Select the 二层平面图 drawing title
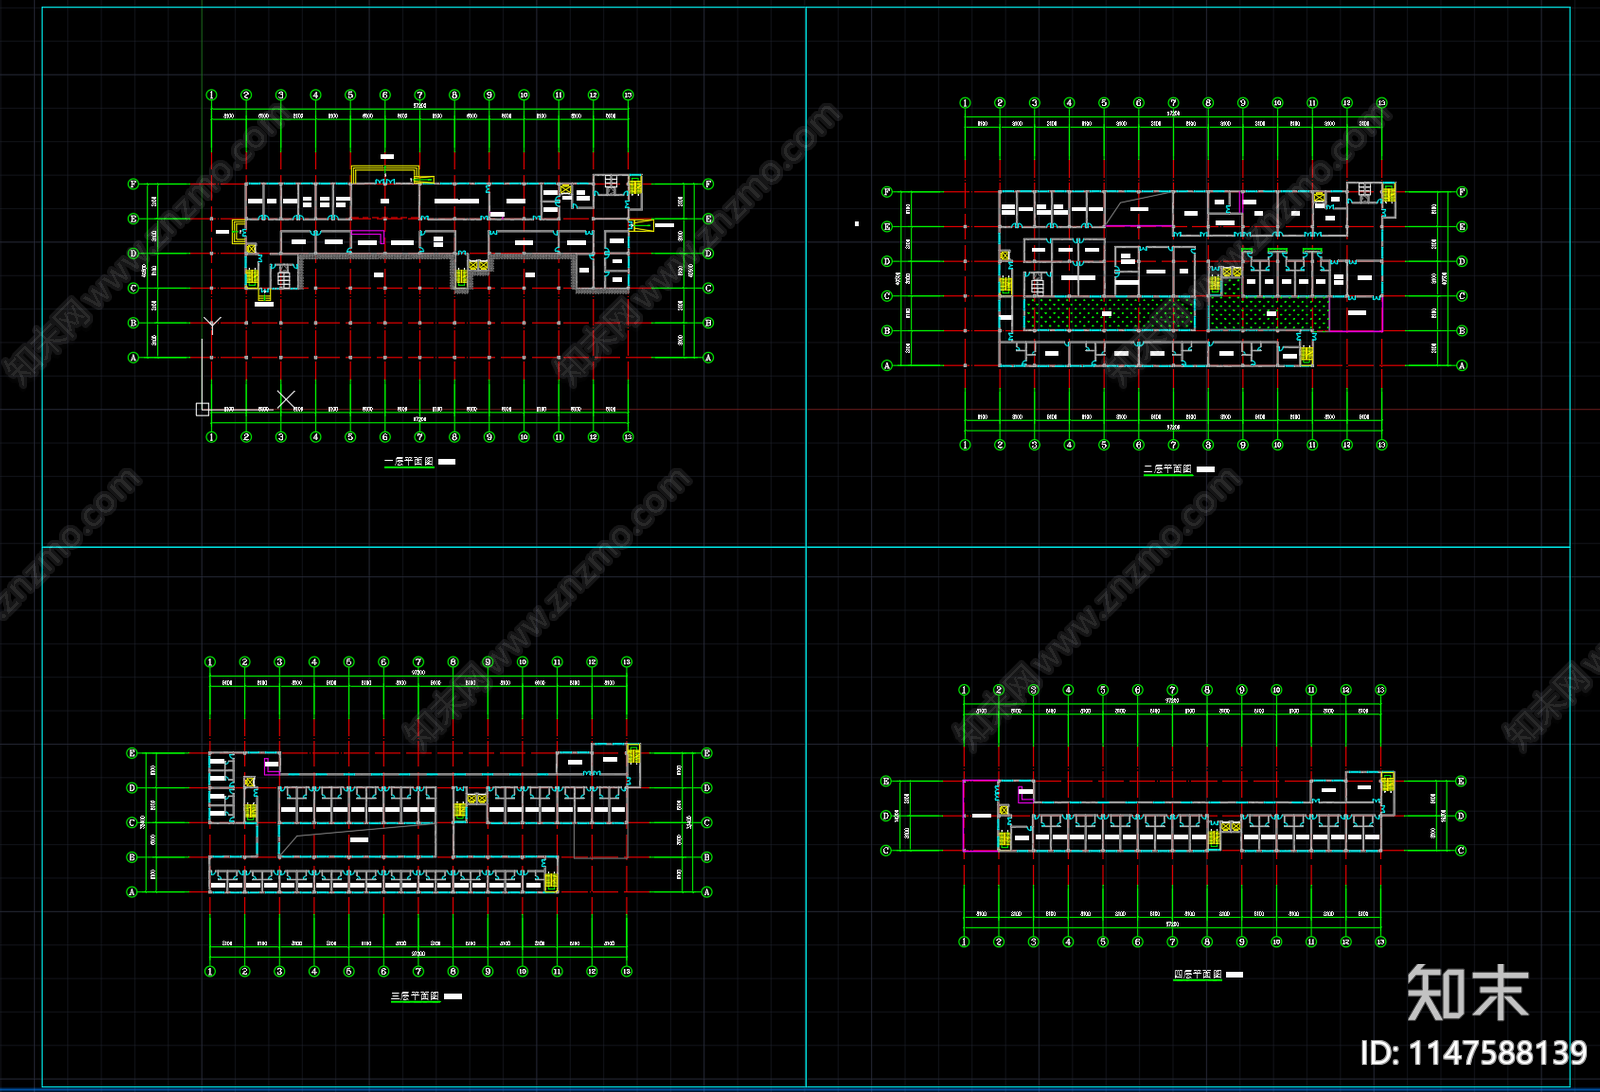Image resolution: width=1600 pixels, height=1092 pixels. point(1168,469)
